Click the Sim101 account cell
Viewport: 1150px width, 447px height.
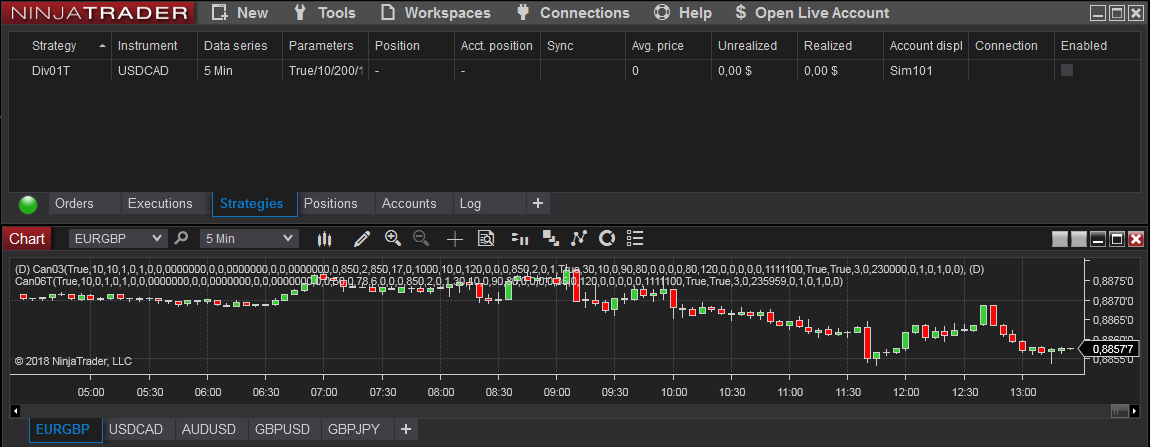[x=926, y=71]
